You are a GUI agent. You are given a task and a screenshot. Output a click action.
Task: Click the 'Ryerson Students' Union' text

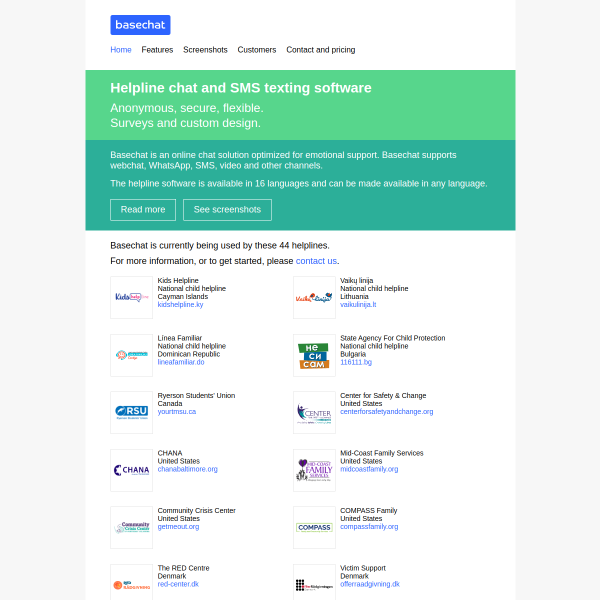click(196, 396)
